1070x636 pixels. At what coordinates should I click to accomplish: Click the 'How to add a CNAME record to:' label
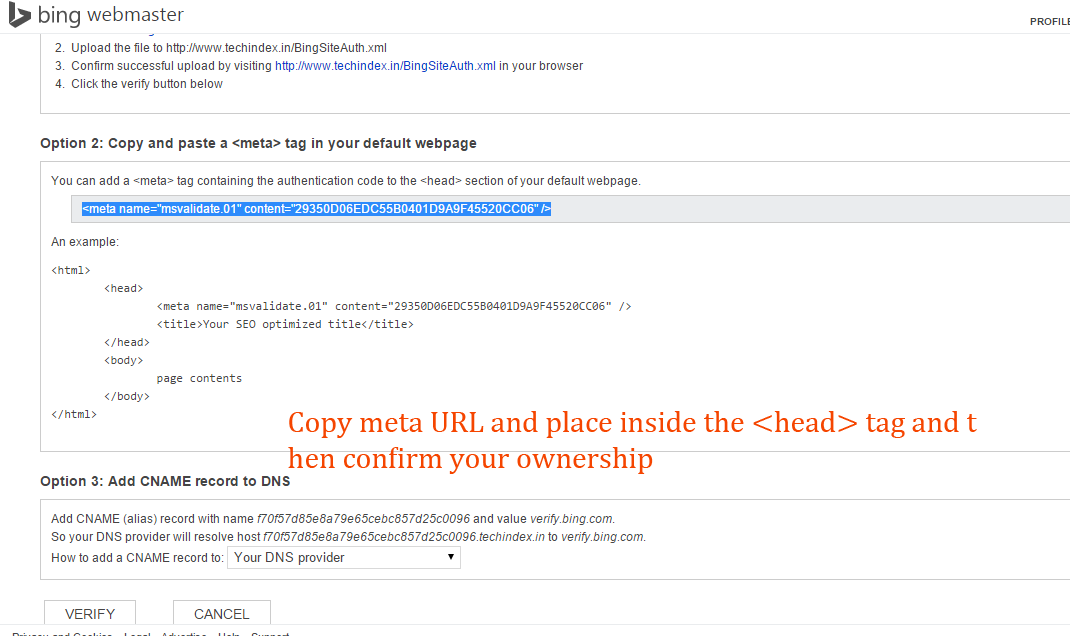pyautogui.click(x=137, y=558)
